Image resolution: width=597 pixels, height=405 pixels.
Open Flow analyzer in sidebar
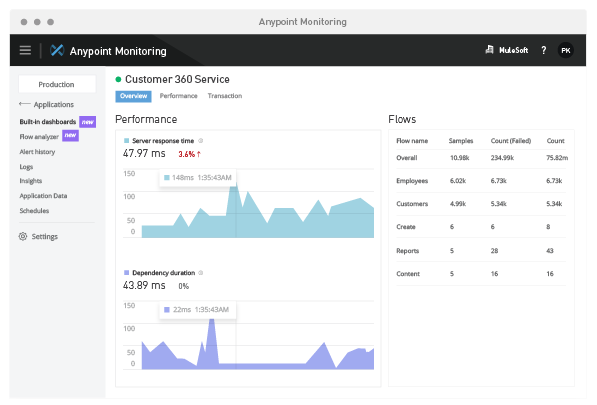tap(39, 137)
